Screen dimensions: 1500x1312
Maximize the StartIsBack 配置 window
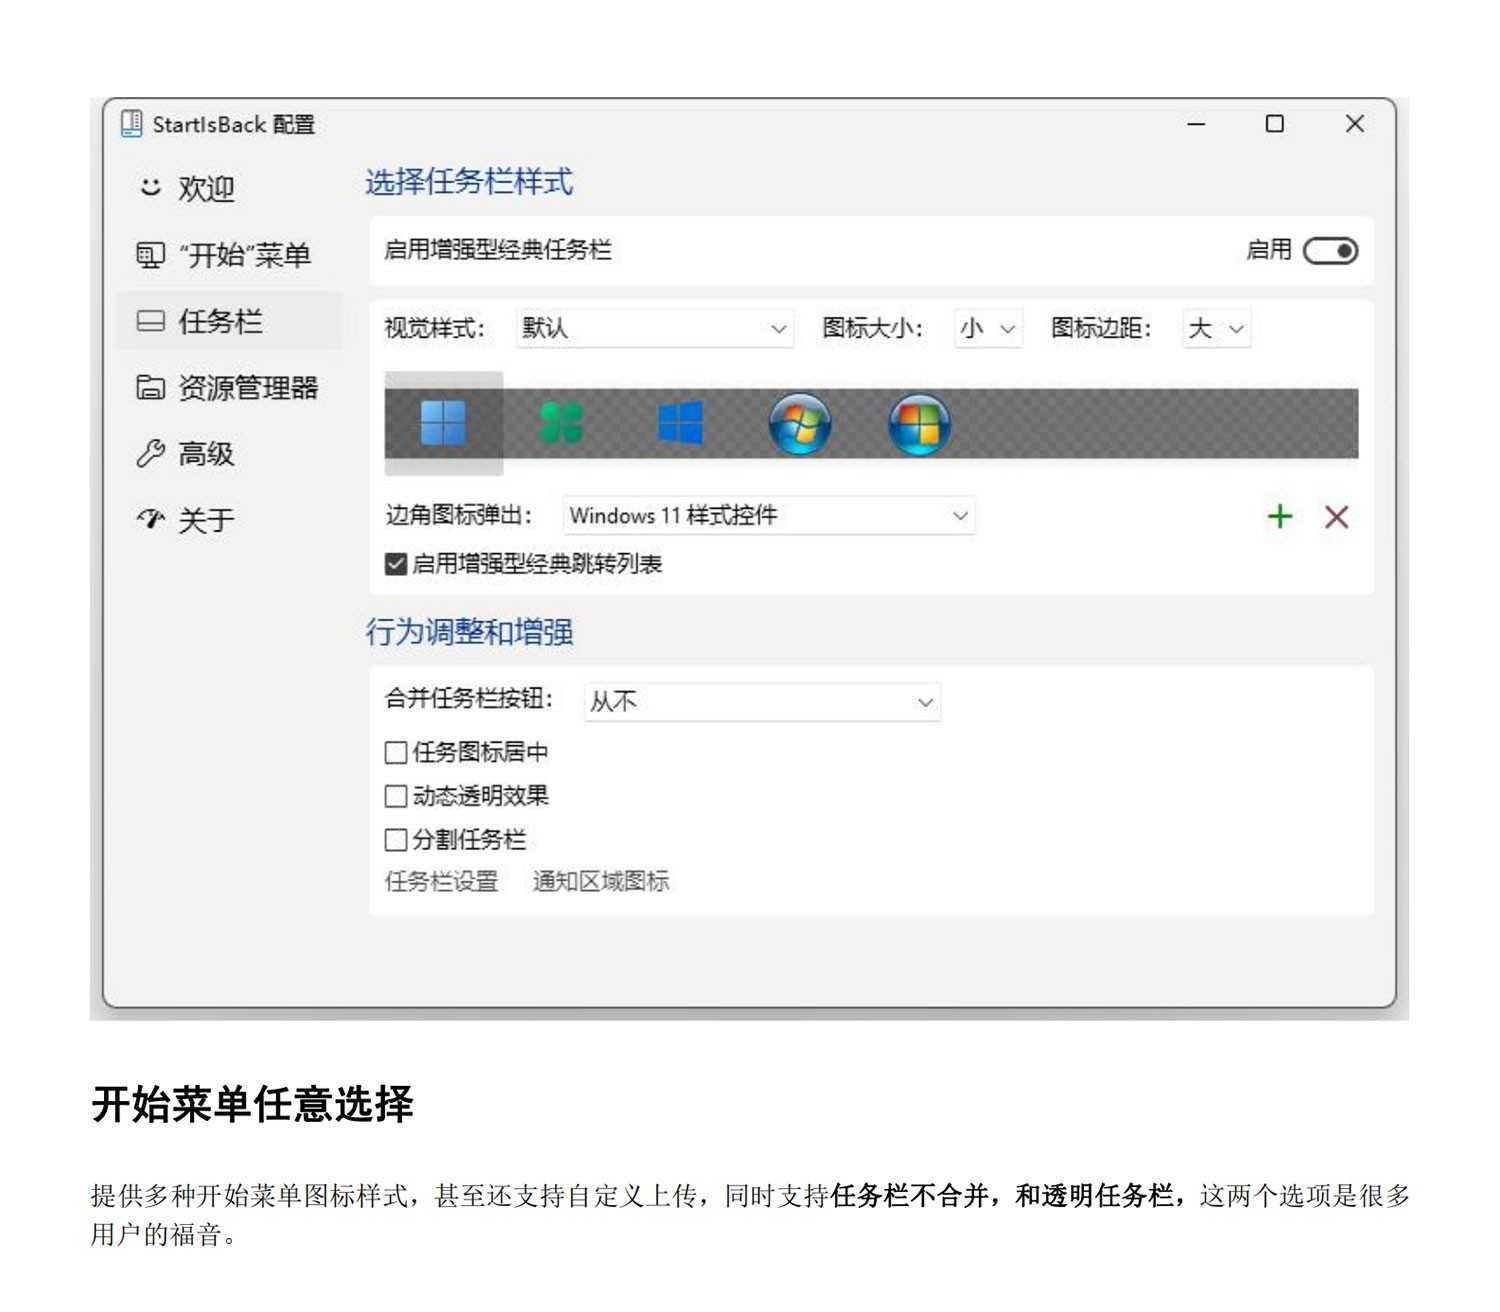[x=1274, y=124]
